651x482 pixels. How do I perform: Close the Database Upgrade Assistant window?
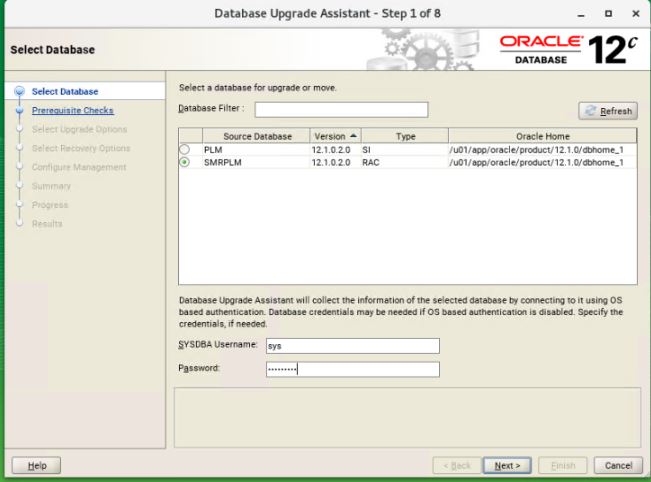click(636, 14)
